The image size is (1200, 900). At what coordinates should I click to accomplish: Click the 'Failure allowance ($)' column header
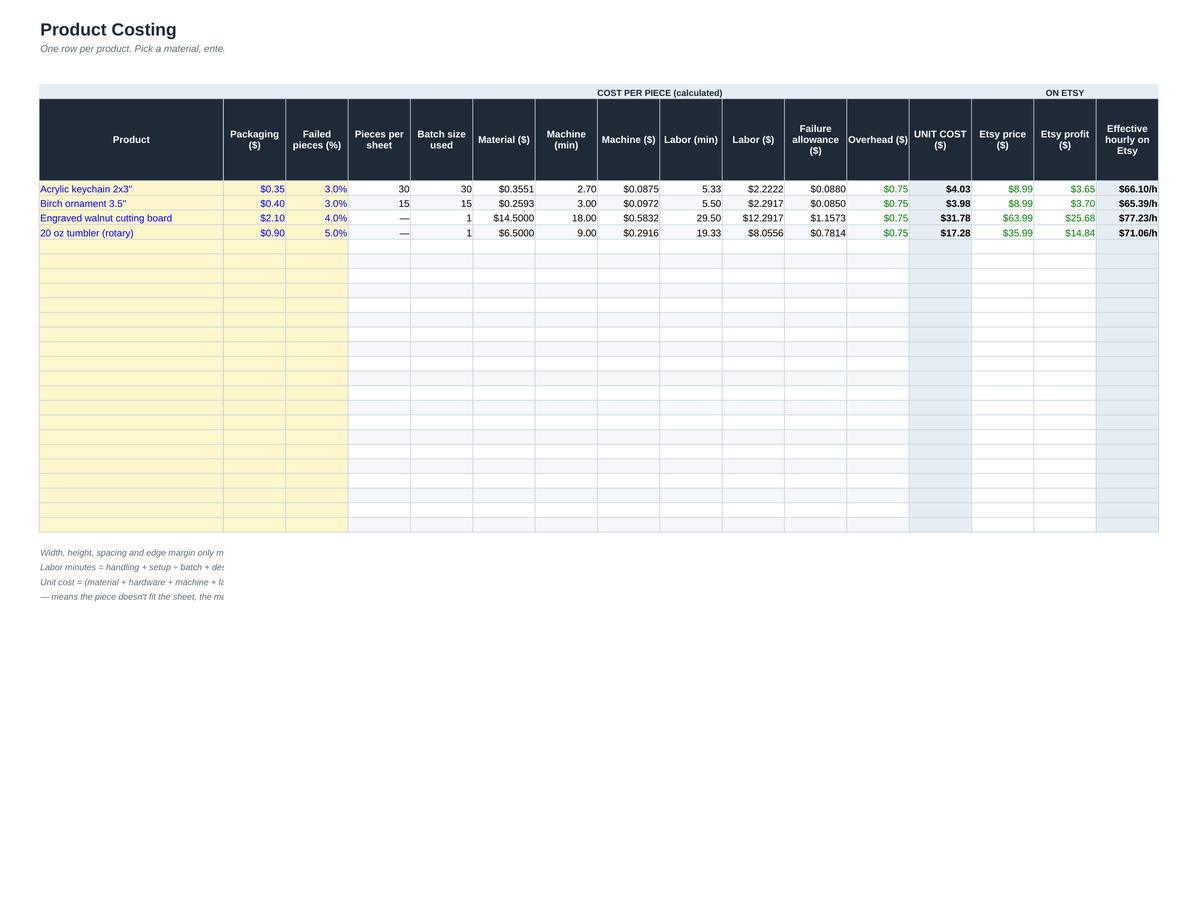[815, 140]
